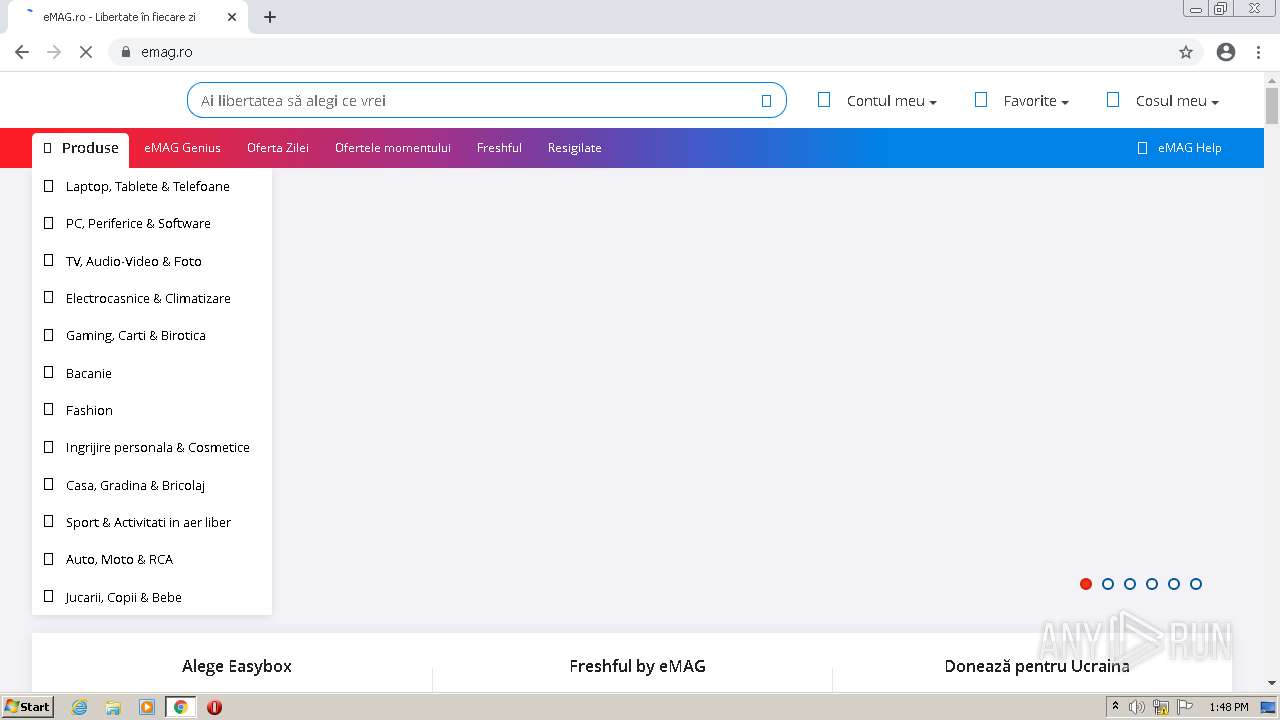The height and width of the screenshot is (720, 1280).
Task: Click the search magnifier icon in search box
Action: (x=766, y=101)
